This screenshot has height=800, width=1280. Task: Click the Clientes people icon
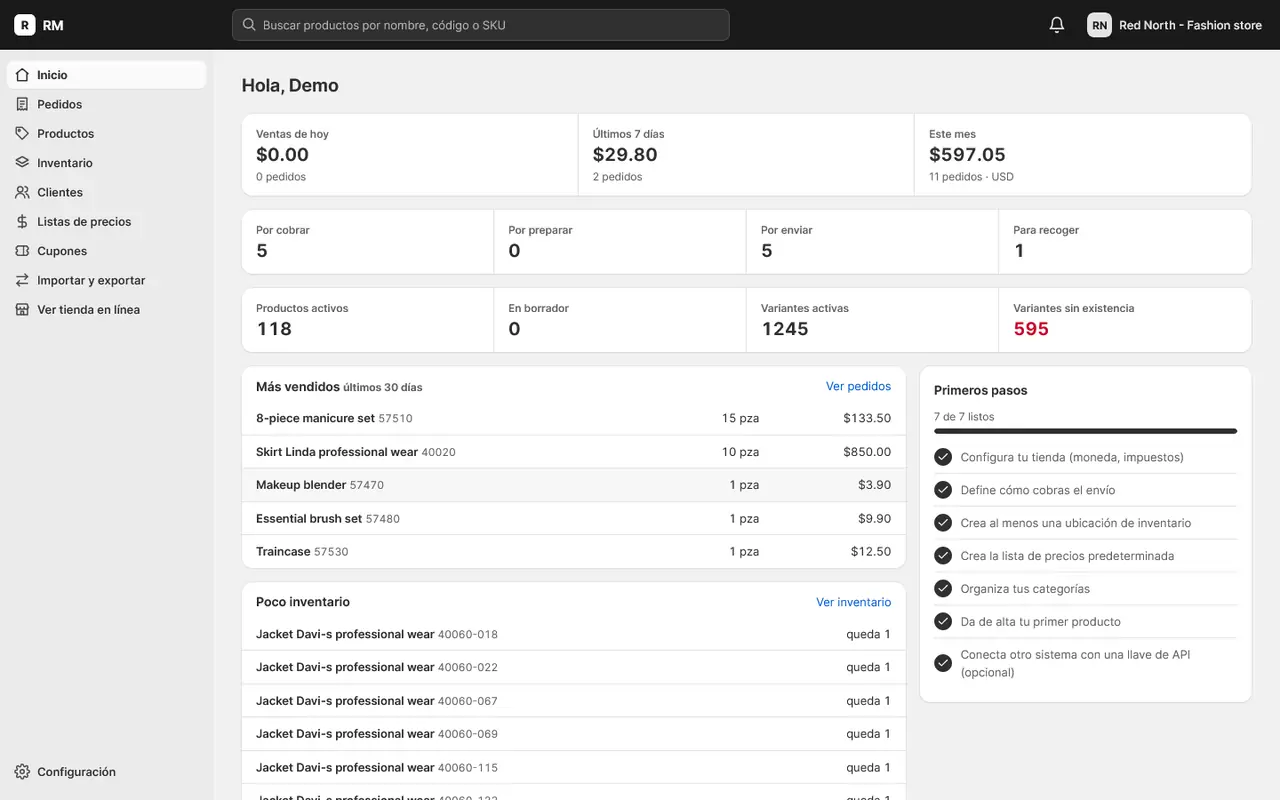(x=22, y=192)
